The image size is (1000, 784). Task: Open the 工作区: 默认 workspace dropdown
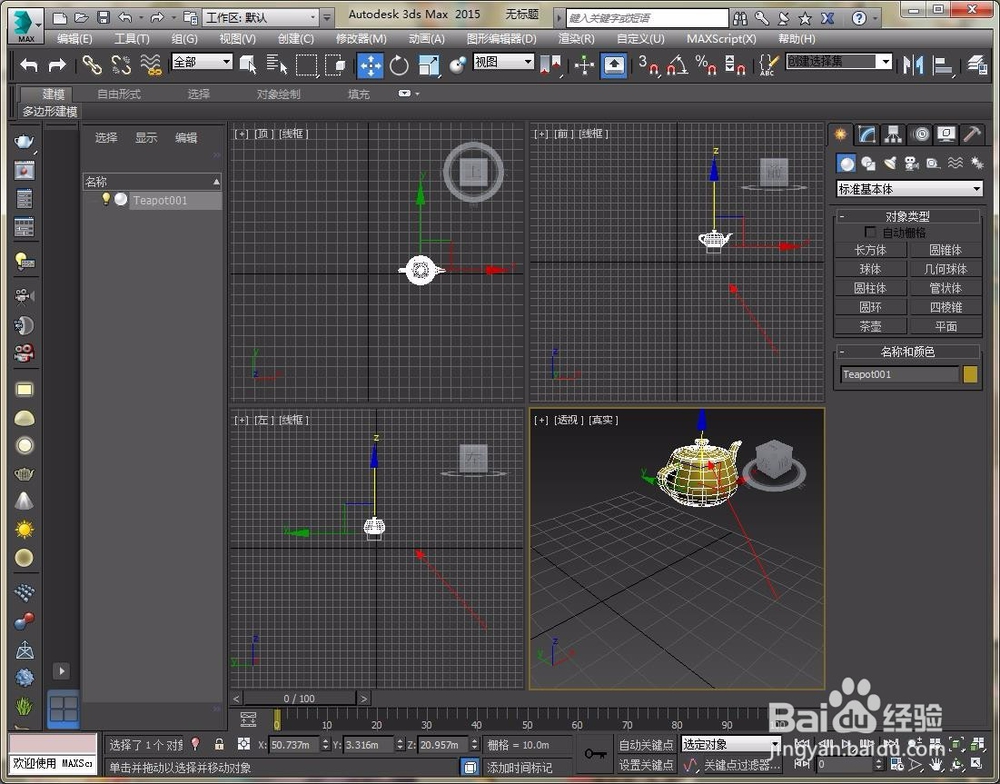pos(260,18)
